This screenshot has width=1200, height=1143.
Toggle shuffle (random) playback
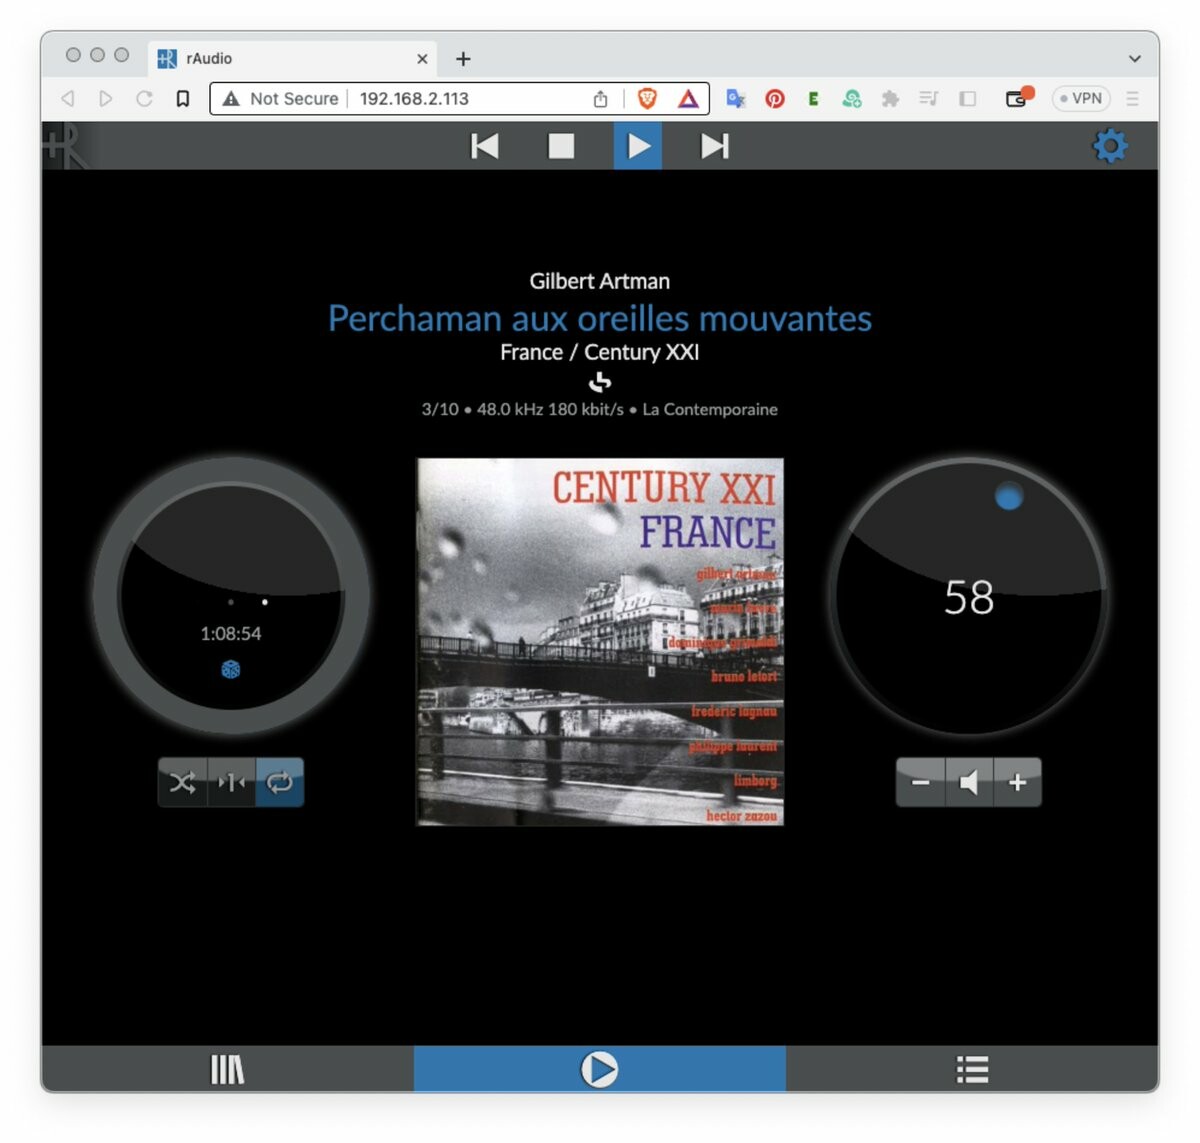182,782
